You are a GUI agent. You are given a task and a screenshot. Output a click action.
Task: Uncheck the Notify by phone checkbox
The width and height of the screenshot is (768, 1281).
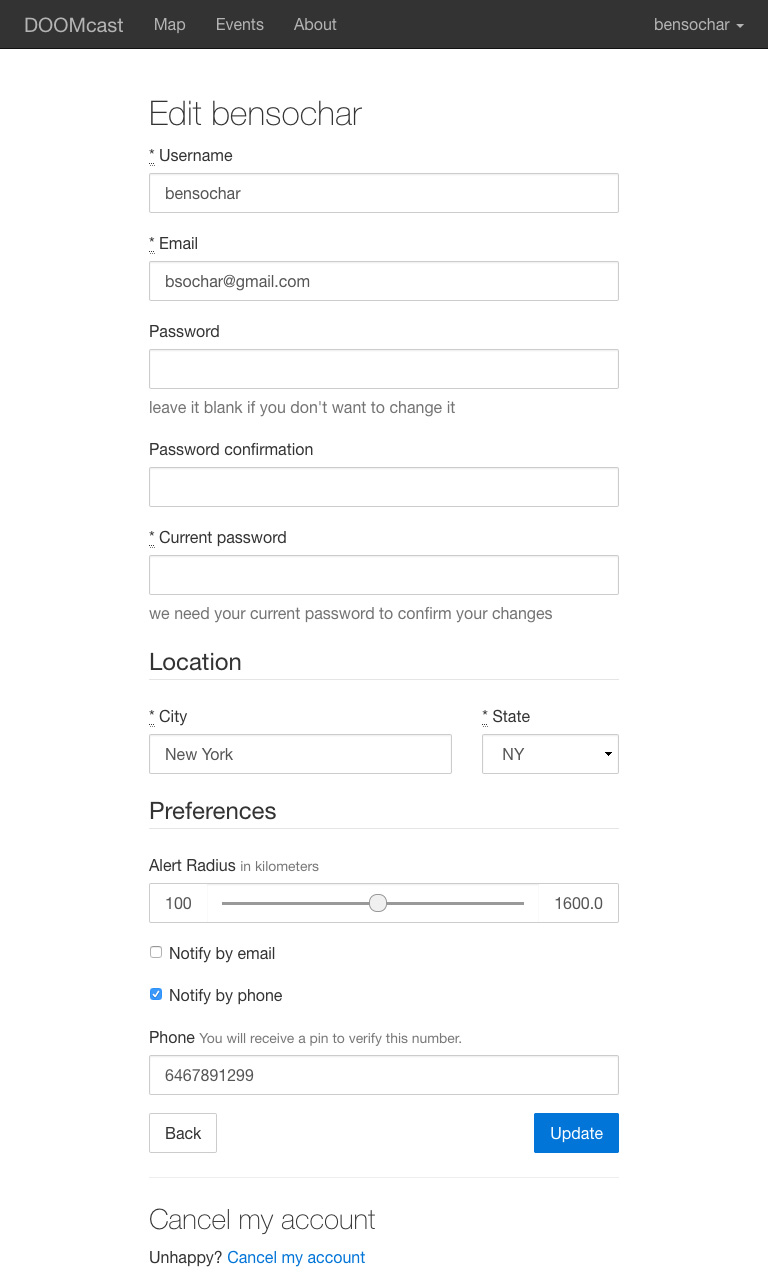coord(156,994)
